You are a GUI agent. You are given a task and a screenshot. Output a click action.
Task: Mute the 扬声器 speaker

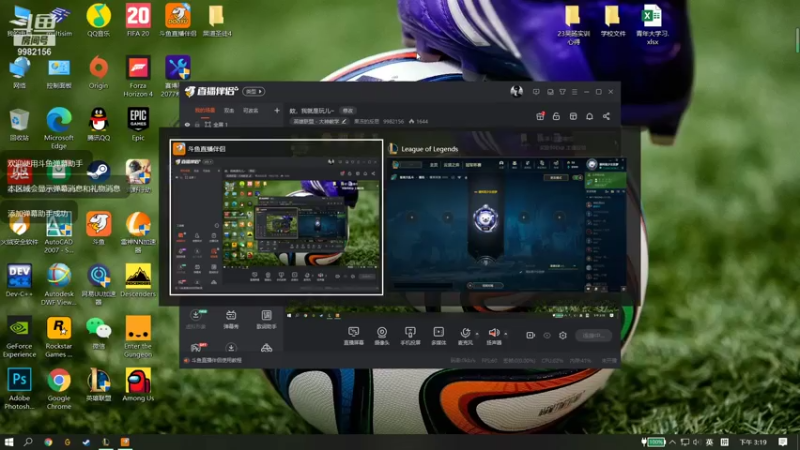point(494,336)
